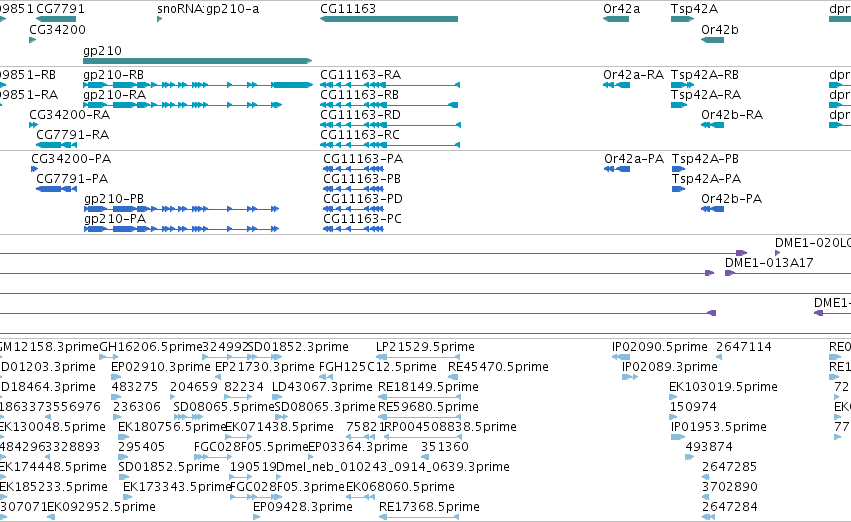
Task: Select the CG7791 gene feature
Action: click(56, 19)
